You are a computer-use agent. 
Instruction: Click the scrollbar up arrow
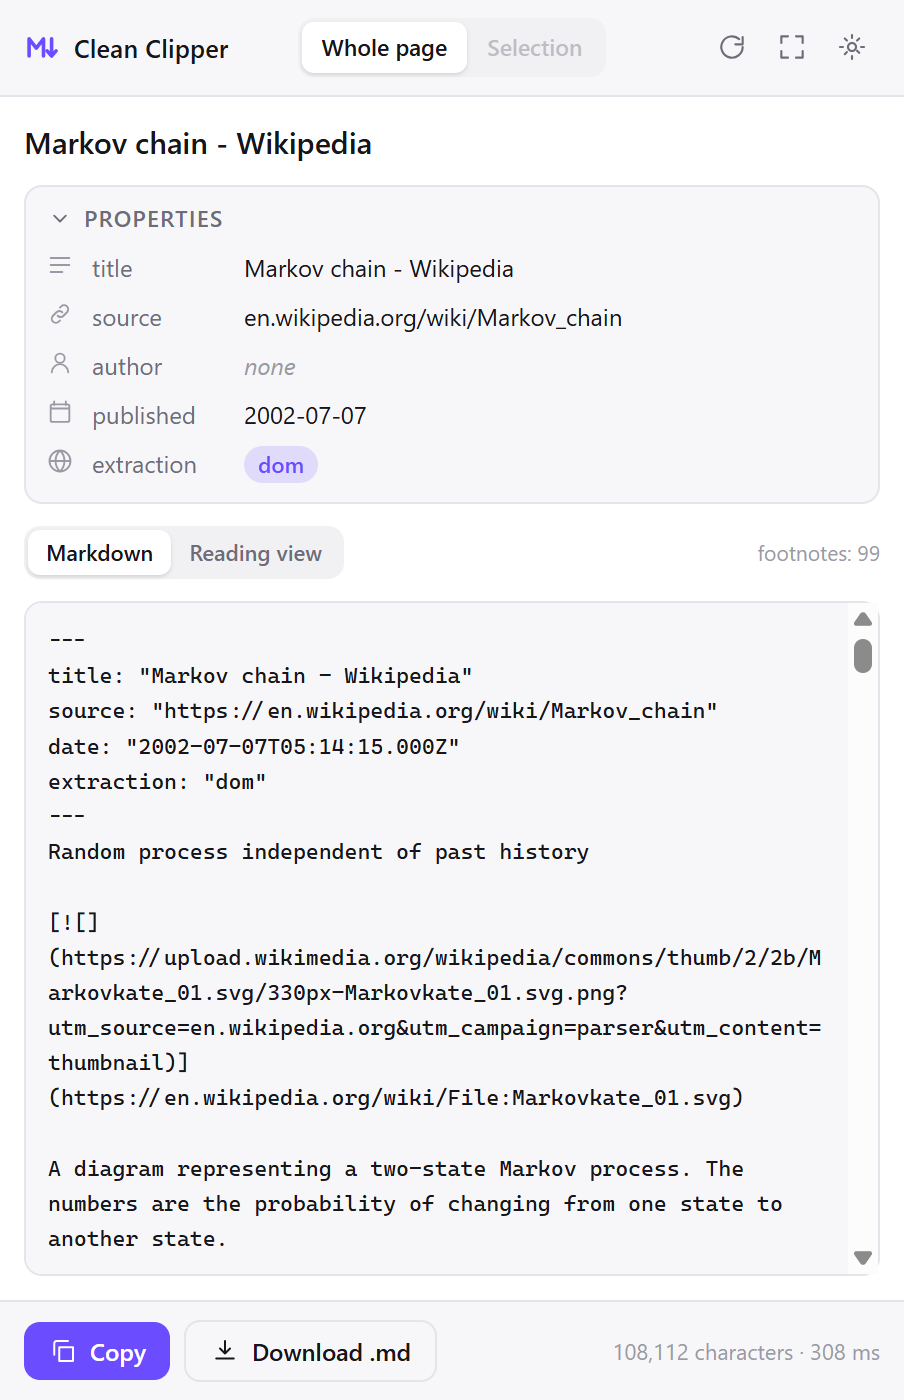[x=863, y=620]
